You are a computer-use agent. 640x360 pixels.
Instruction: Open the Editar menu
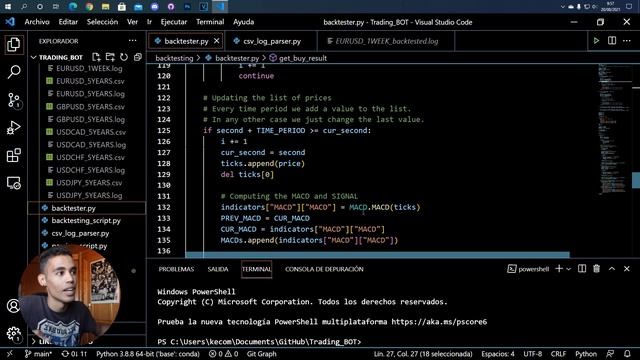[68, 22]
